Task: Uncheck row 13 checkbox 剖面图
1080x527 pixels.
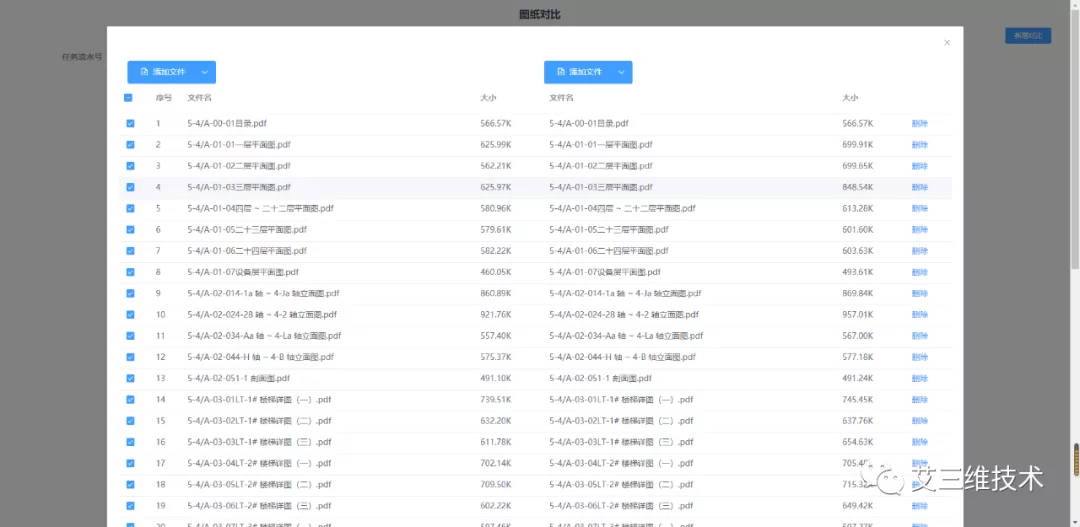Action: coord(130,378)
